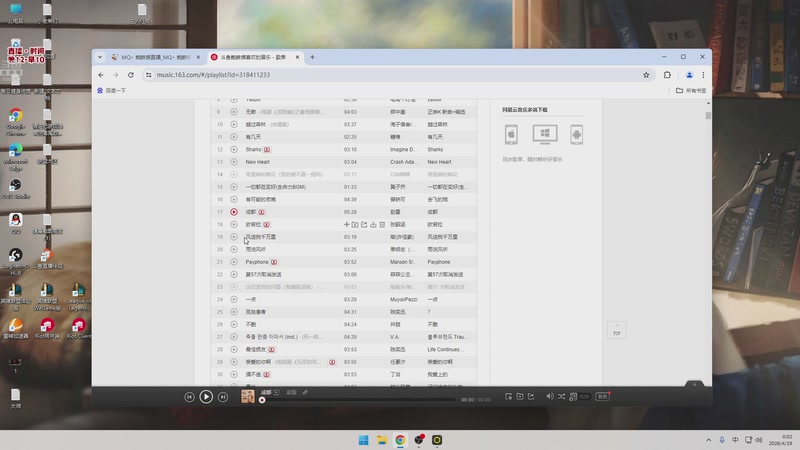Open the MV icon on row 17
800x450 pixels.
pos(261,212)
